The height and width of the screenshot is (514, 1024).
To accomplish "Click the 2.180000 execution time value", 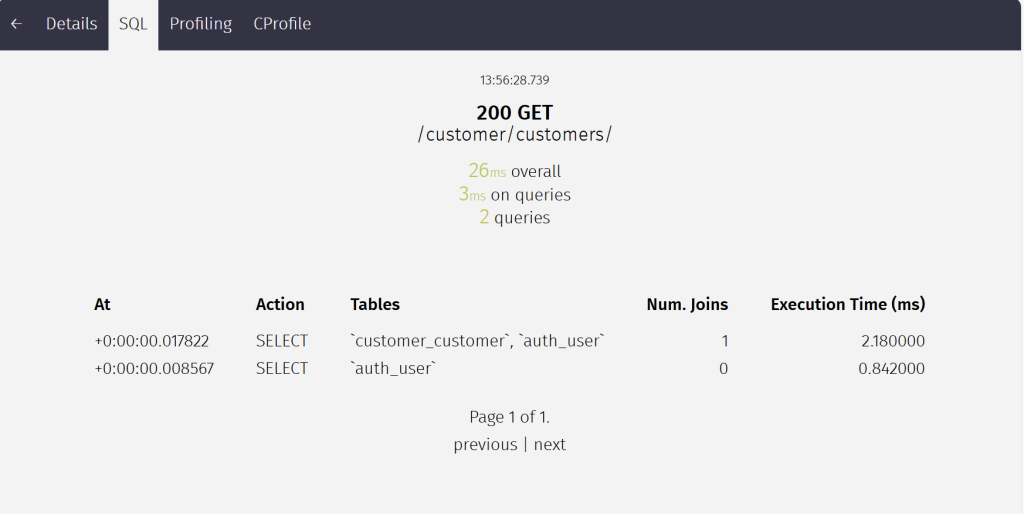I will [892, 341].
